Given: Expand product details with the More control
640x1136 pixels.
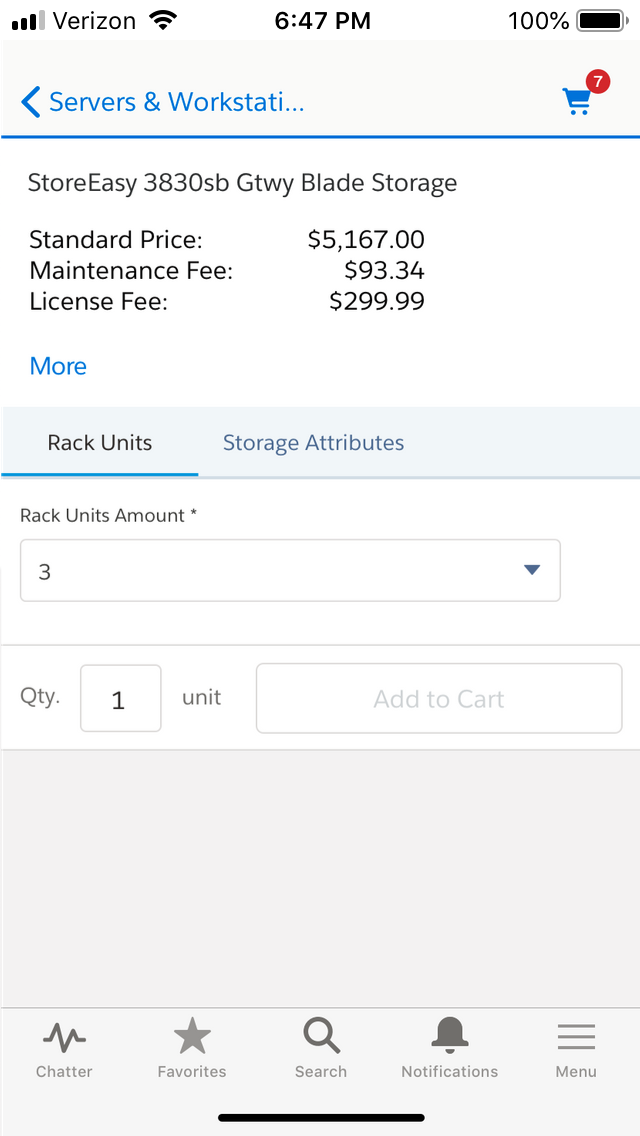Looking at the screenshot, I should [57, 366].
